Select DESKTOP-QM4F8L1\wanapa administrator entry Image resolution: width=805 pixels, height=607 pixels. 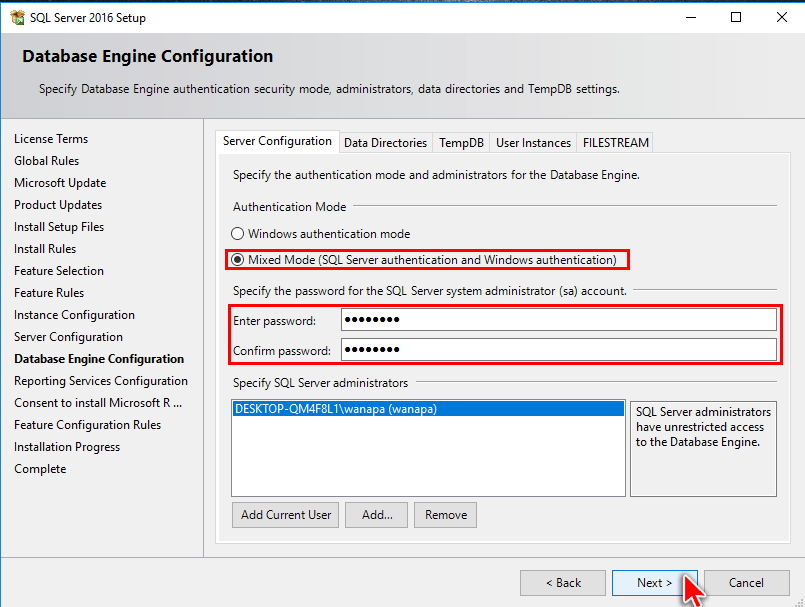point(428,409)
